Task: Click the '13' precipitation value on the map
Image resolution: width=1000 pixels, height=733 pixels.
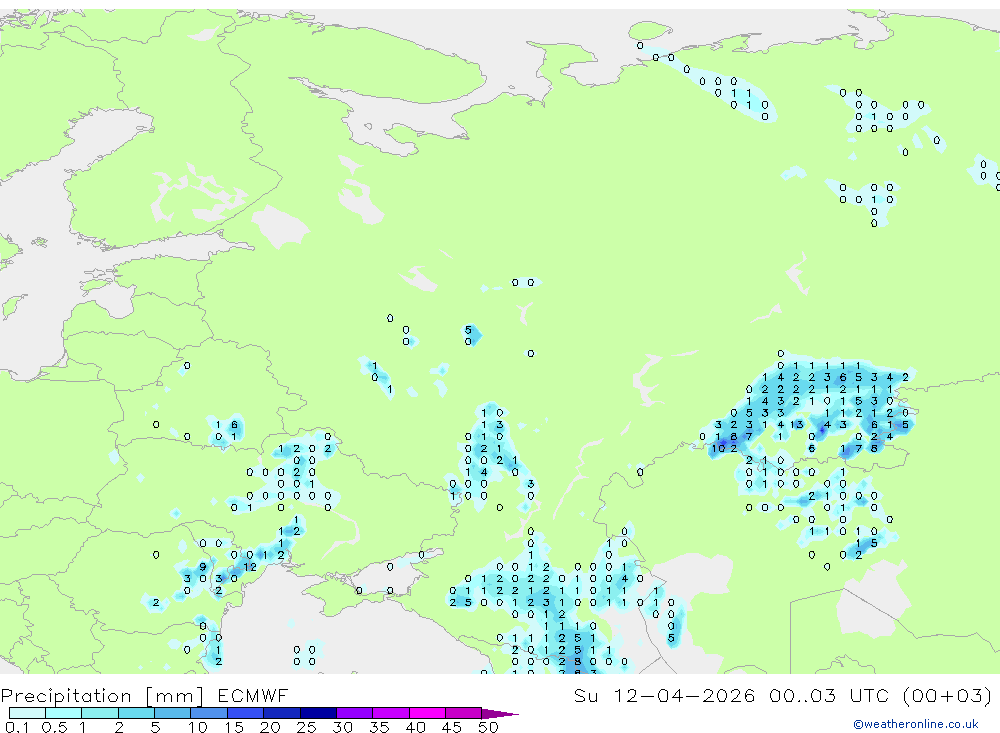Action: 797,425
